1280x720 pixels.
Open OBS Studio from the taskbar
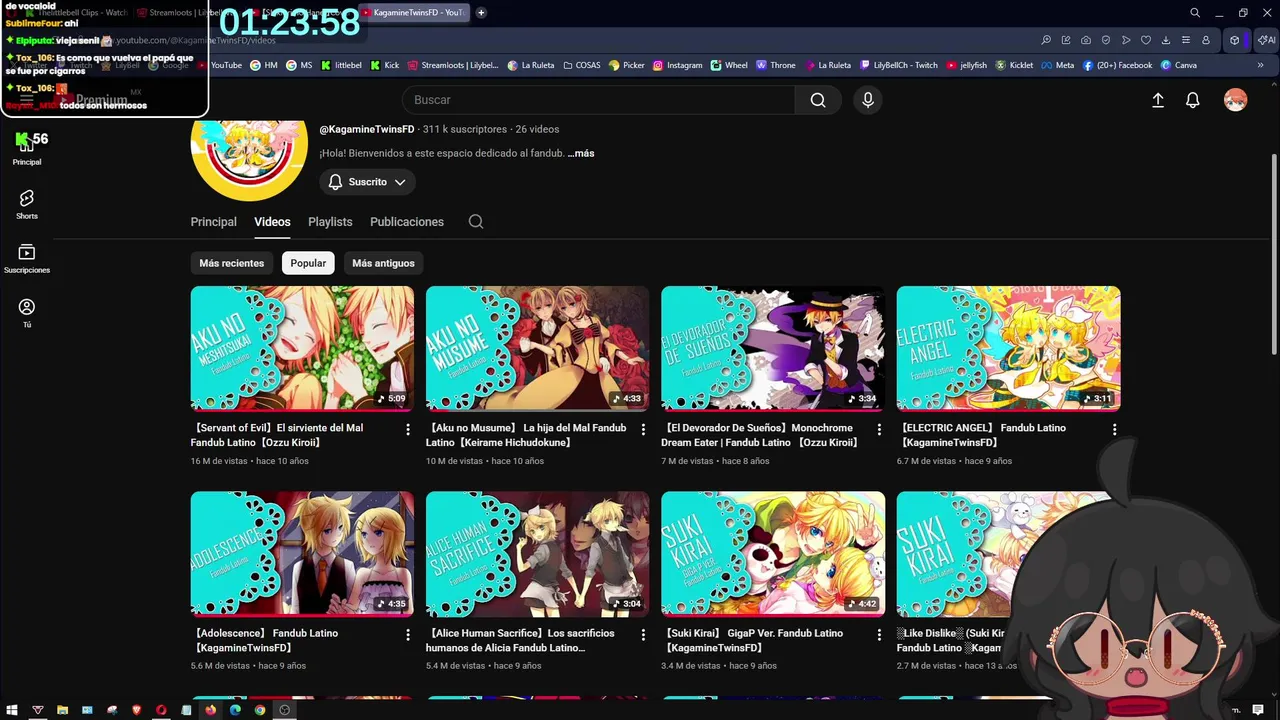(285, 710)
